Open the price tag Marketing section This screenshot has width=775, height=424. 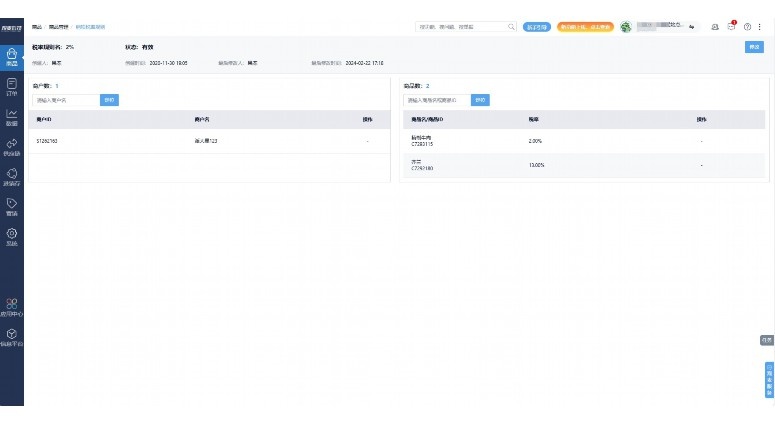click(12, 207)
